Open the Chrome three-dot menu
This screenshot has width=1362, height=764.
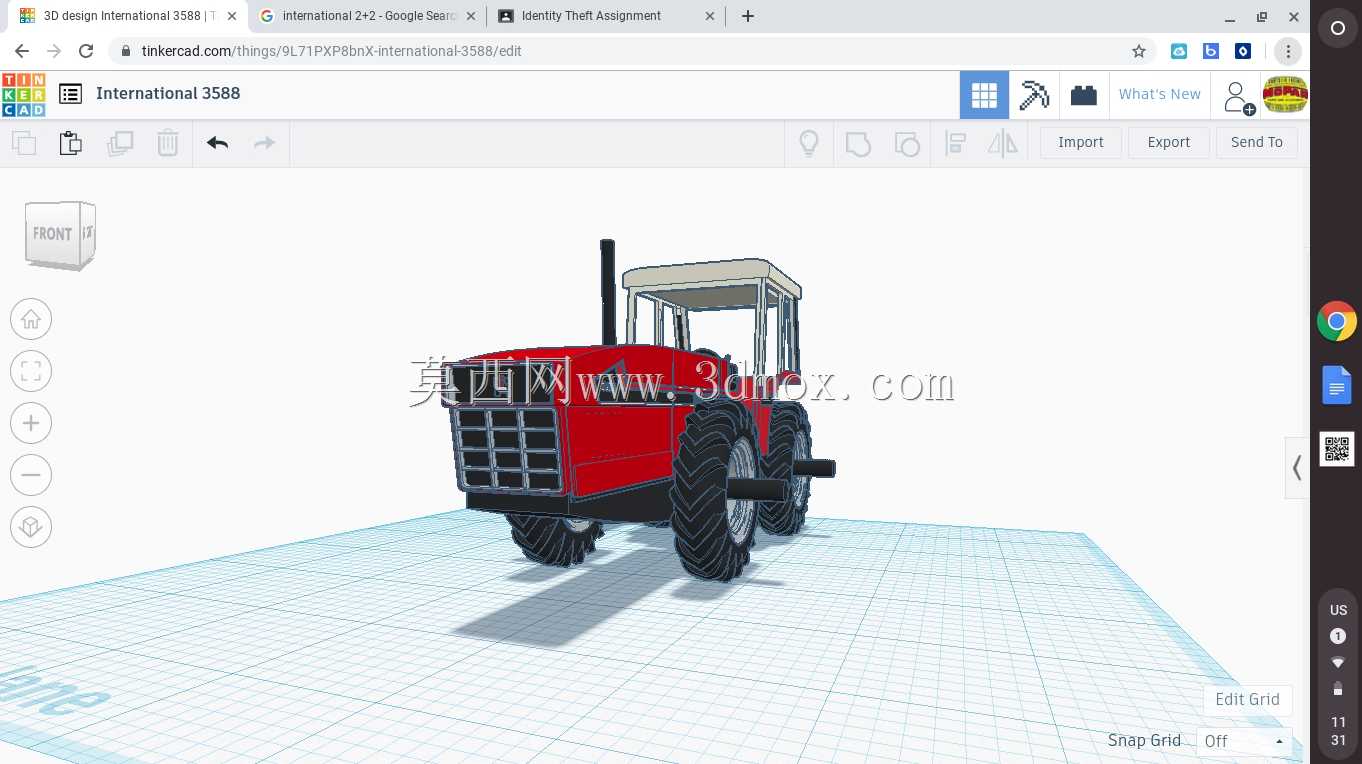(1288, 51)
